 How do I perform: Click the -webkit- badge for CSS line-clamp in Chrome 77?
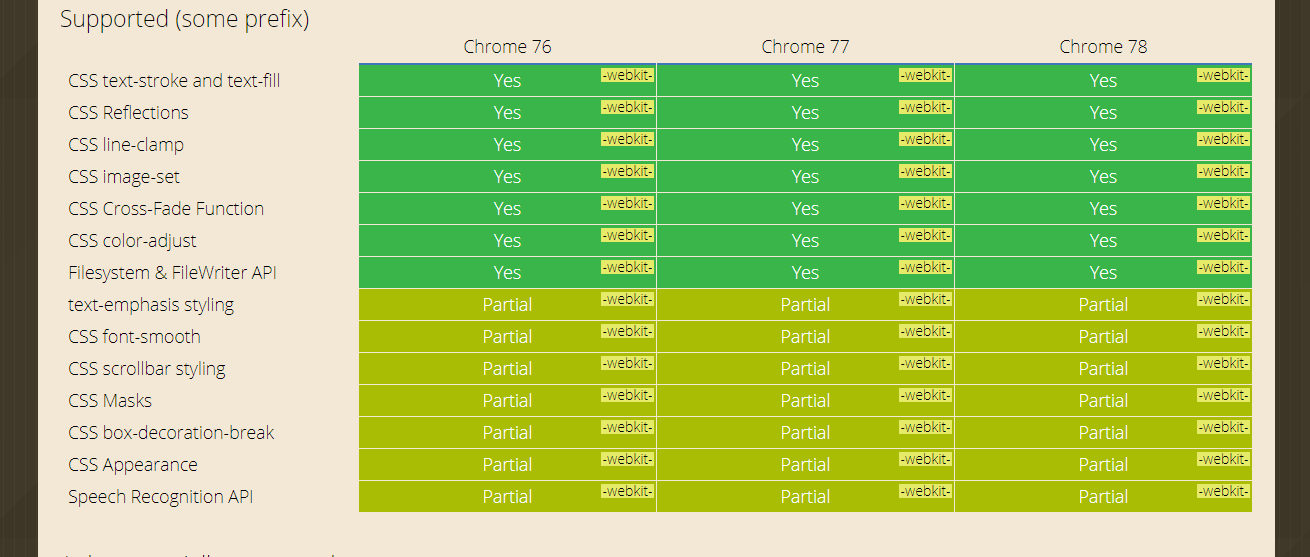(x=925, y=139)
